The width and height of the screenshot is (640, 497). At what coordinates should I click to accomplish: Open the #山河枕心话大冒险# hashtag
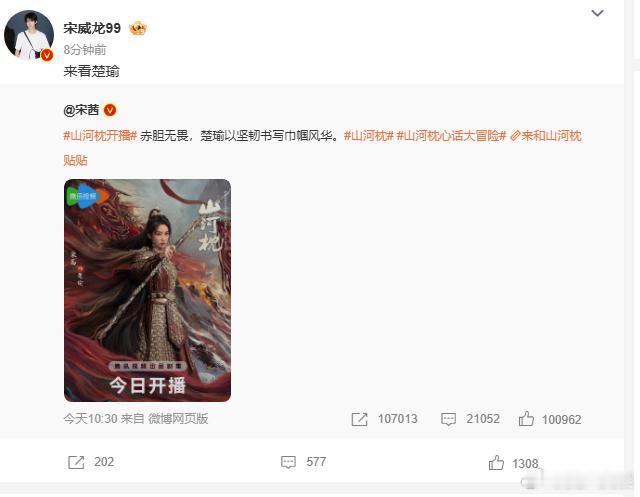pyautogui.click(x=451, y=135)
